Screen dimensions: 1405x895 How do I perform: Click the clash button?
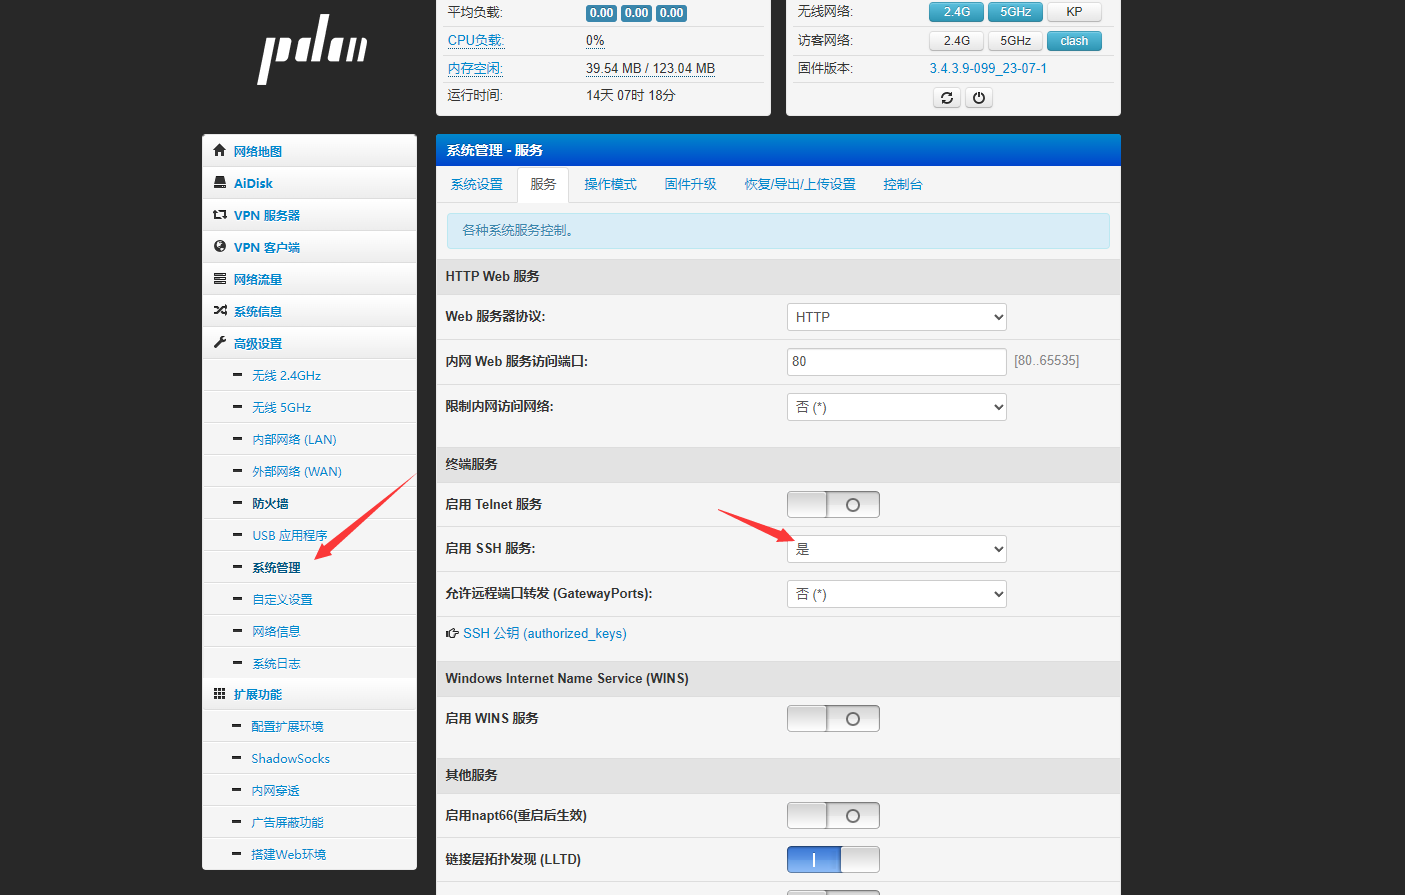[1074, 41]
